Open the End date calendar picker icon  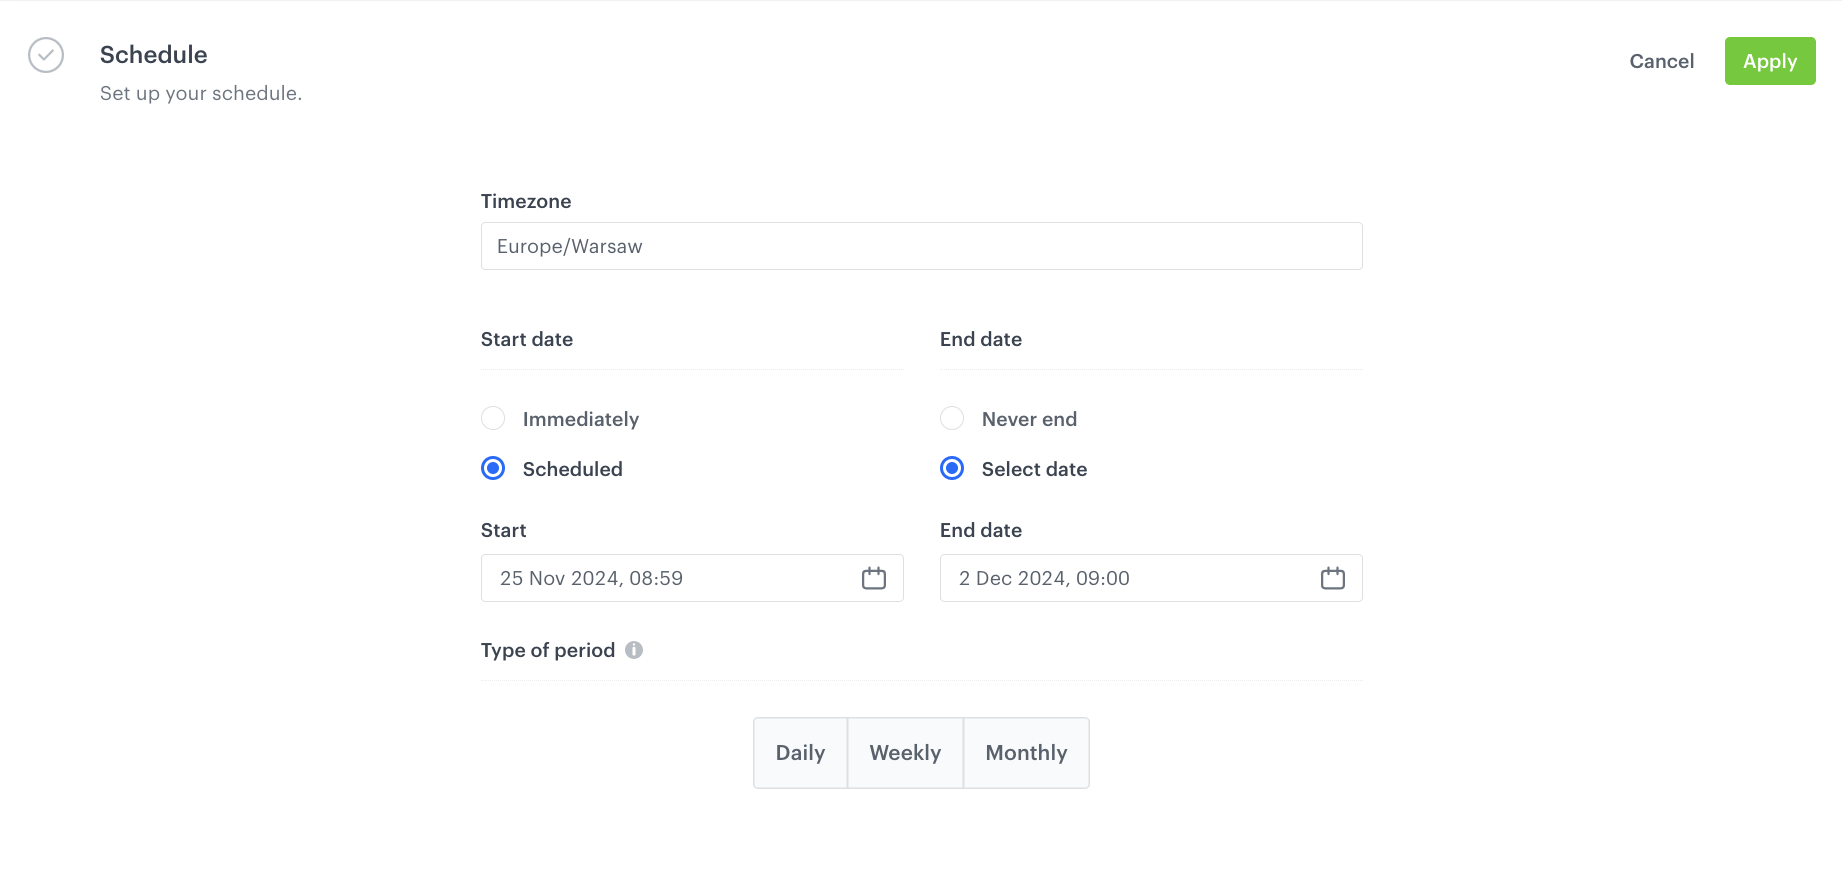coord(1332,578)
